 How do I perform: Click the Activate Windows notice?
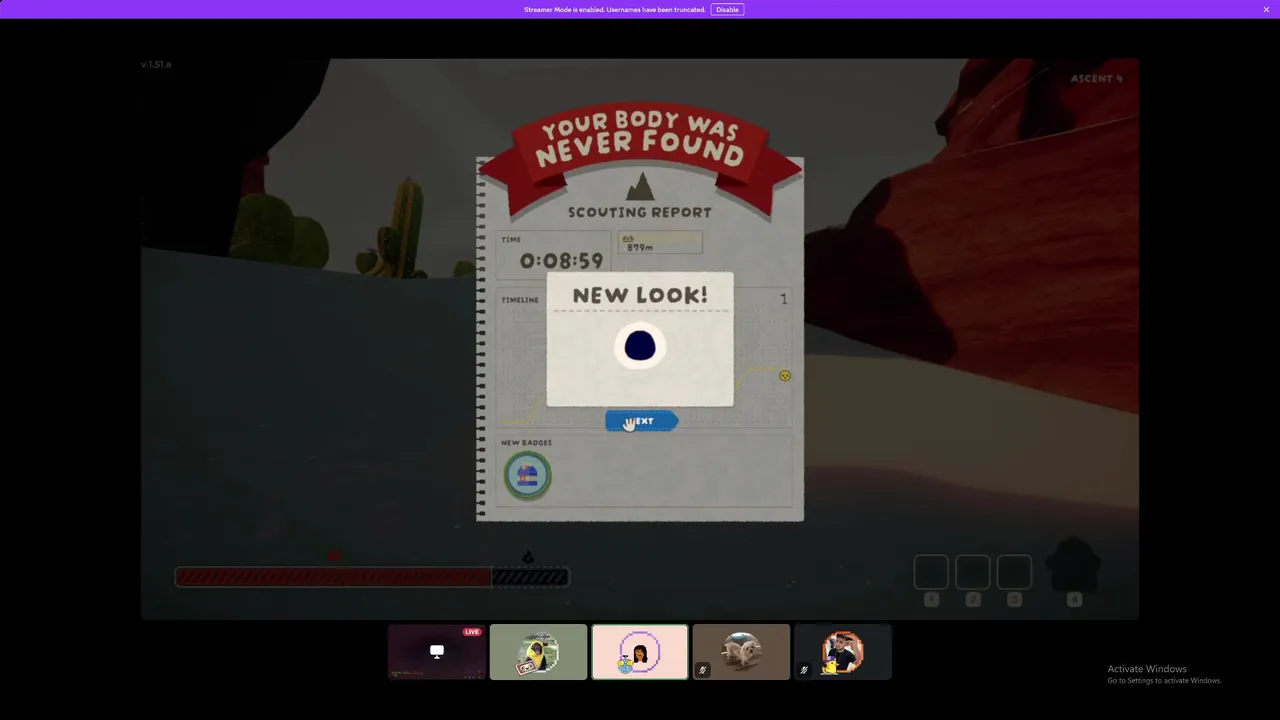(1164, 674)
